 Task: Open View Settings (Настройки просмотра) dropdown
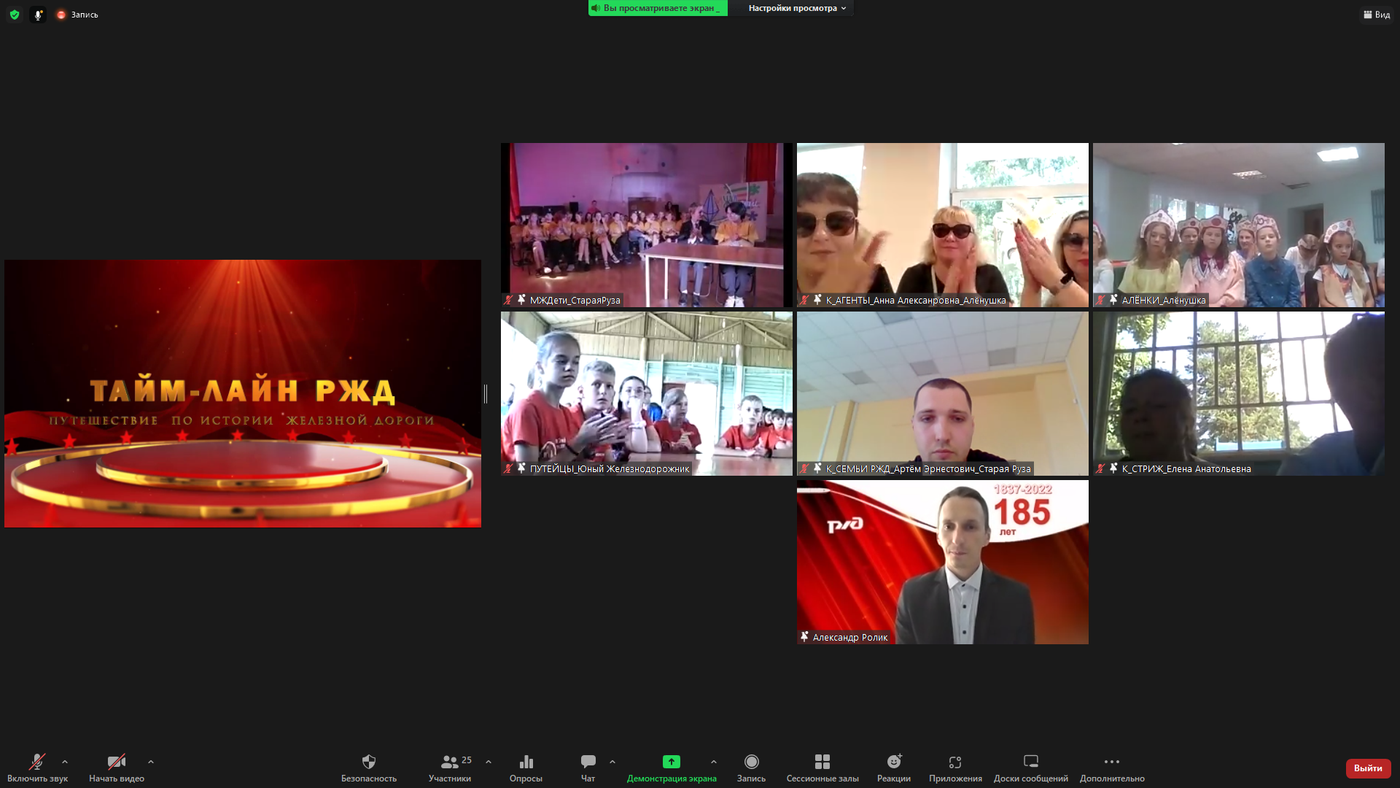click(x=797, y=8)
